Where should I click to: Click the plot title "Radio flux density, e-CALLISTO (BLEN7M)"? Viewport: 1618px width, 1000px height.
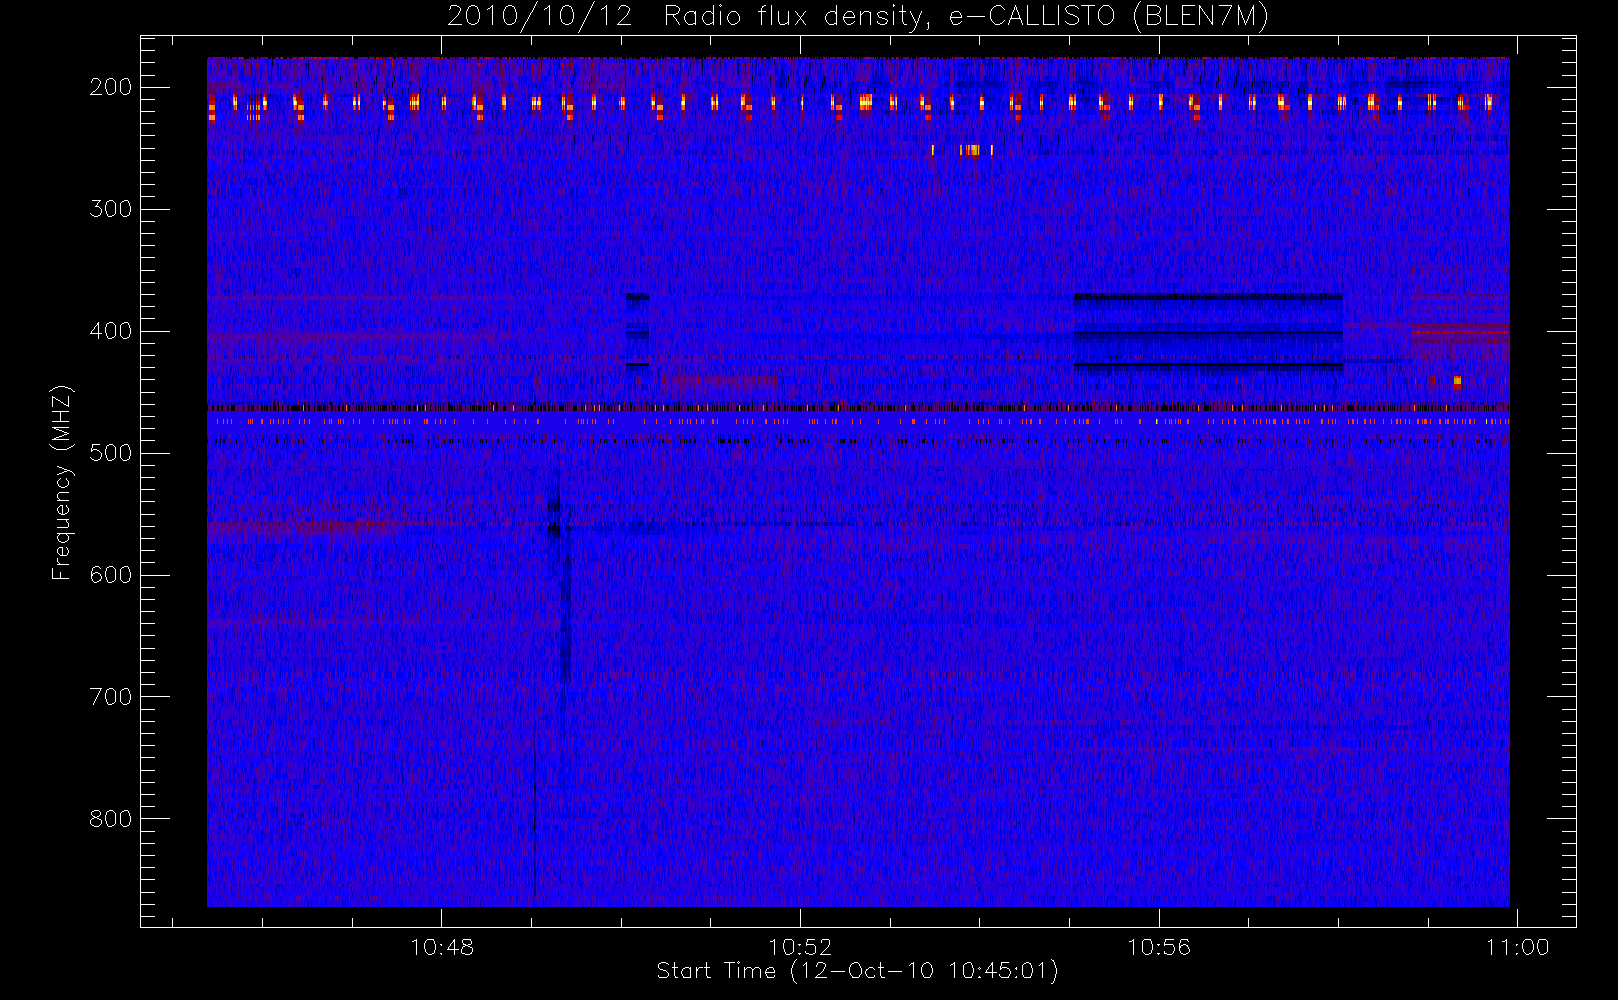[966, 17]
